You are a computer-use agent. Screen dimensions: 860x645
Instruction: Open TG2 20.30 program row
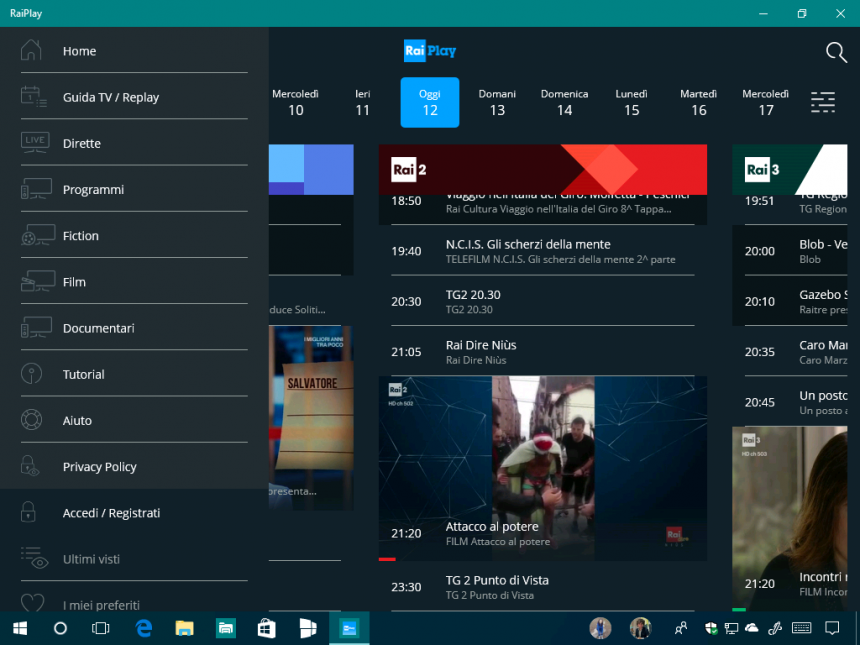pyautogui.click(x=542, y=301)
